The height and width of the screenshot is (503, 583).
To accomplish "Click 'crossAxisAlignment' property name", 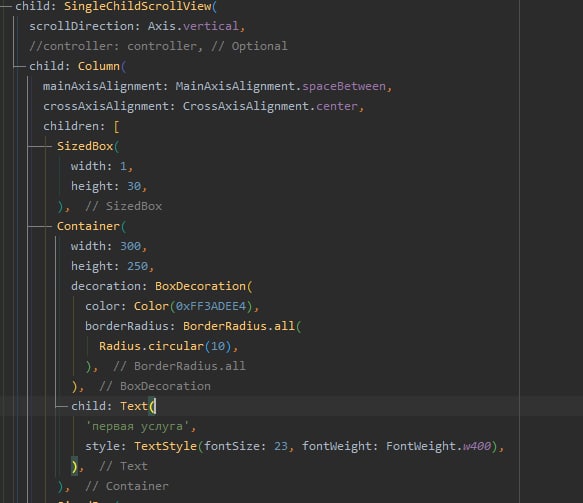I will [106, 106].
